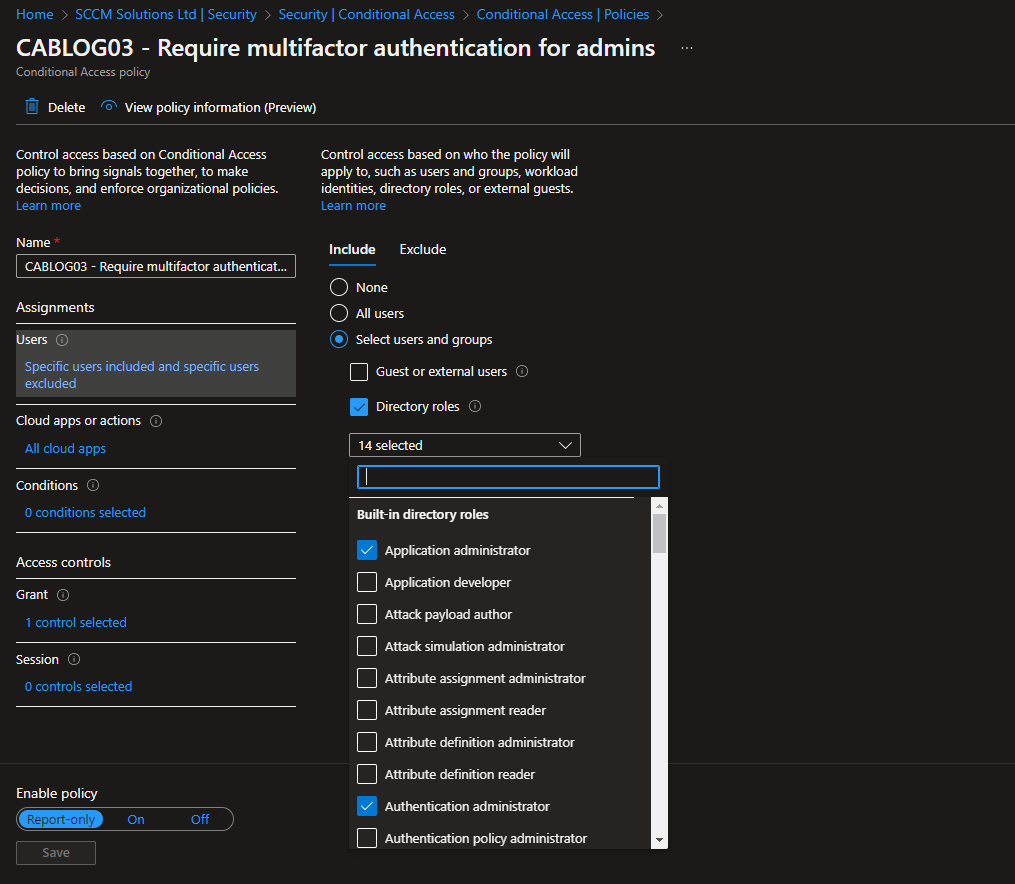
Task: Click info icon beside Directory roles
Action: [x=475, y=407]
